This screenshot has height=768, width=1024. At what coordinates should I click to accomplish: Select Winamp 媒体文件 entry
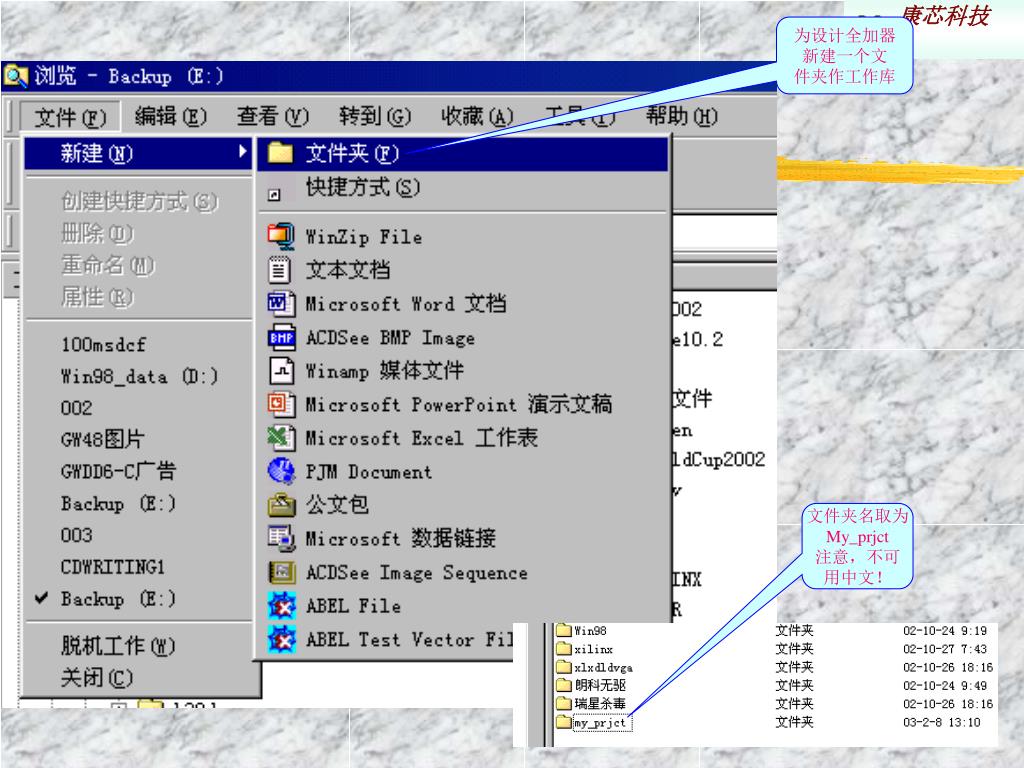462,370
